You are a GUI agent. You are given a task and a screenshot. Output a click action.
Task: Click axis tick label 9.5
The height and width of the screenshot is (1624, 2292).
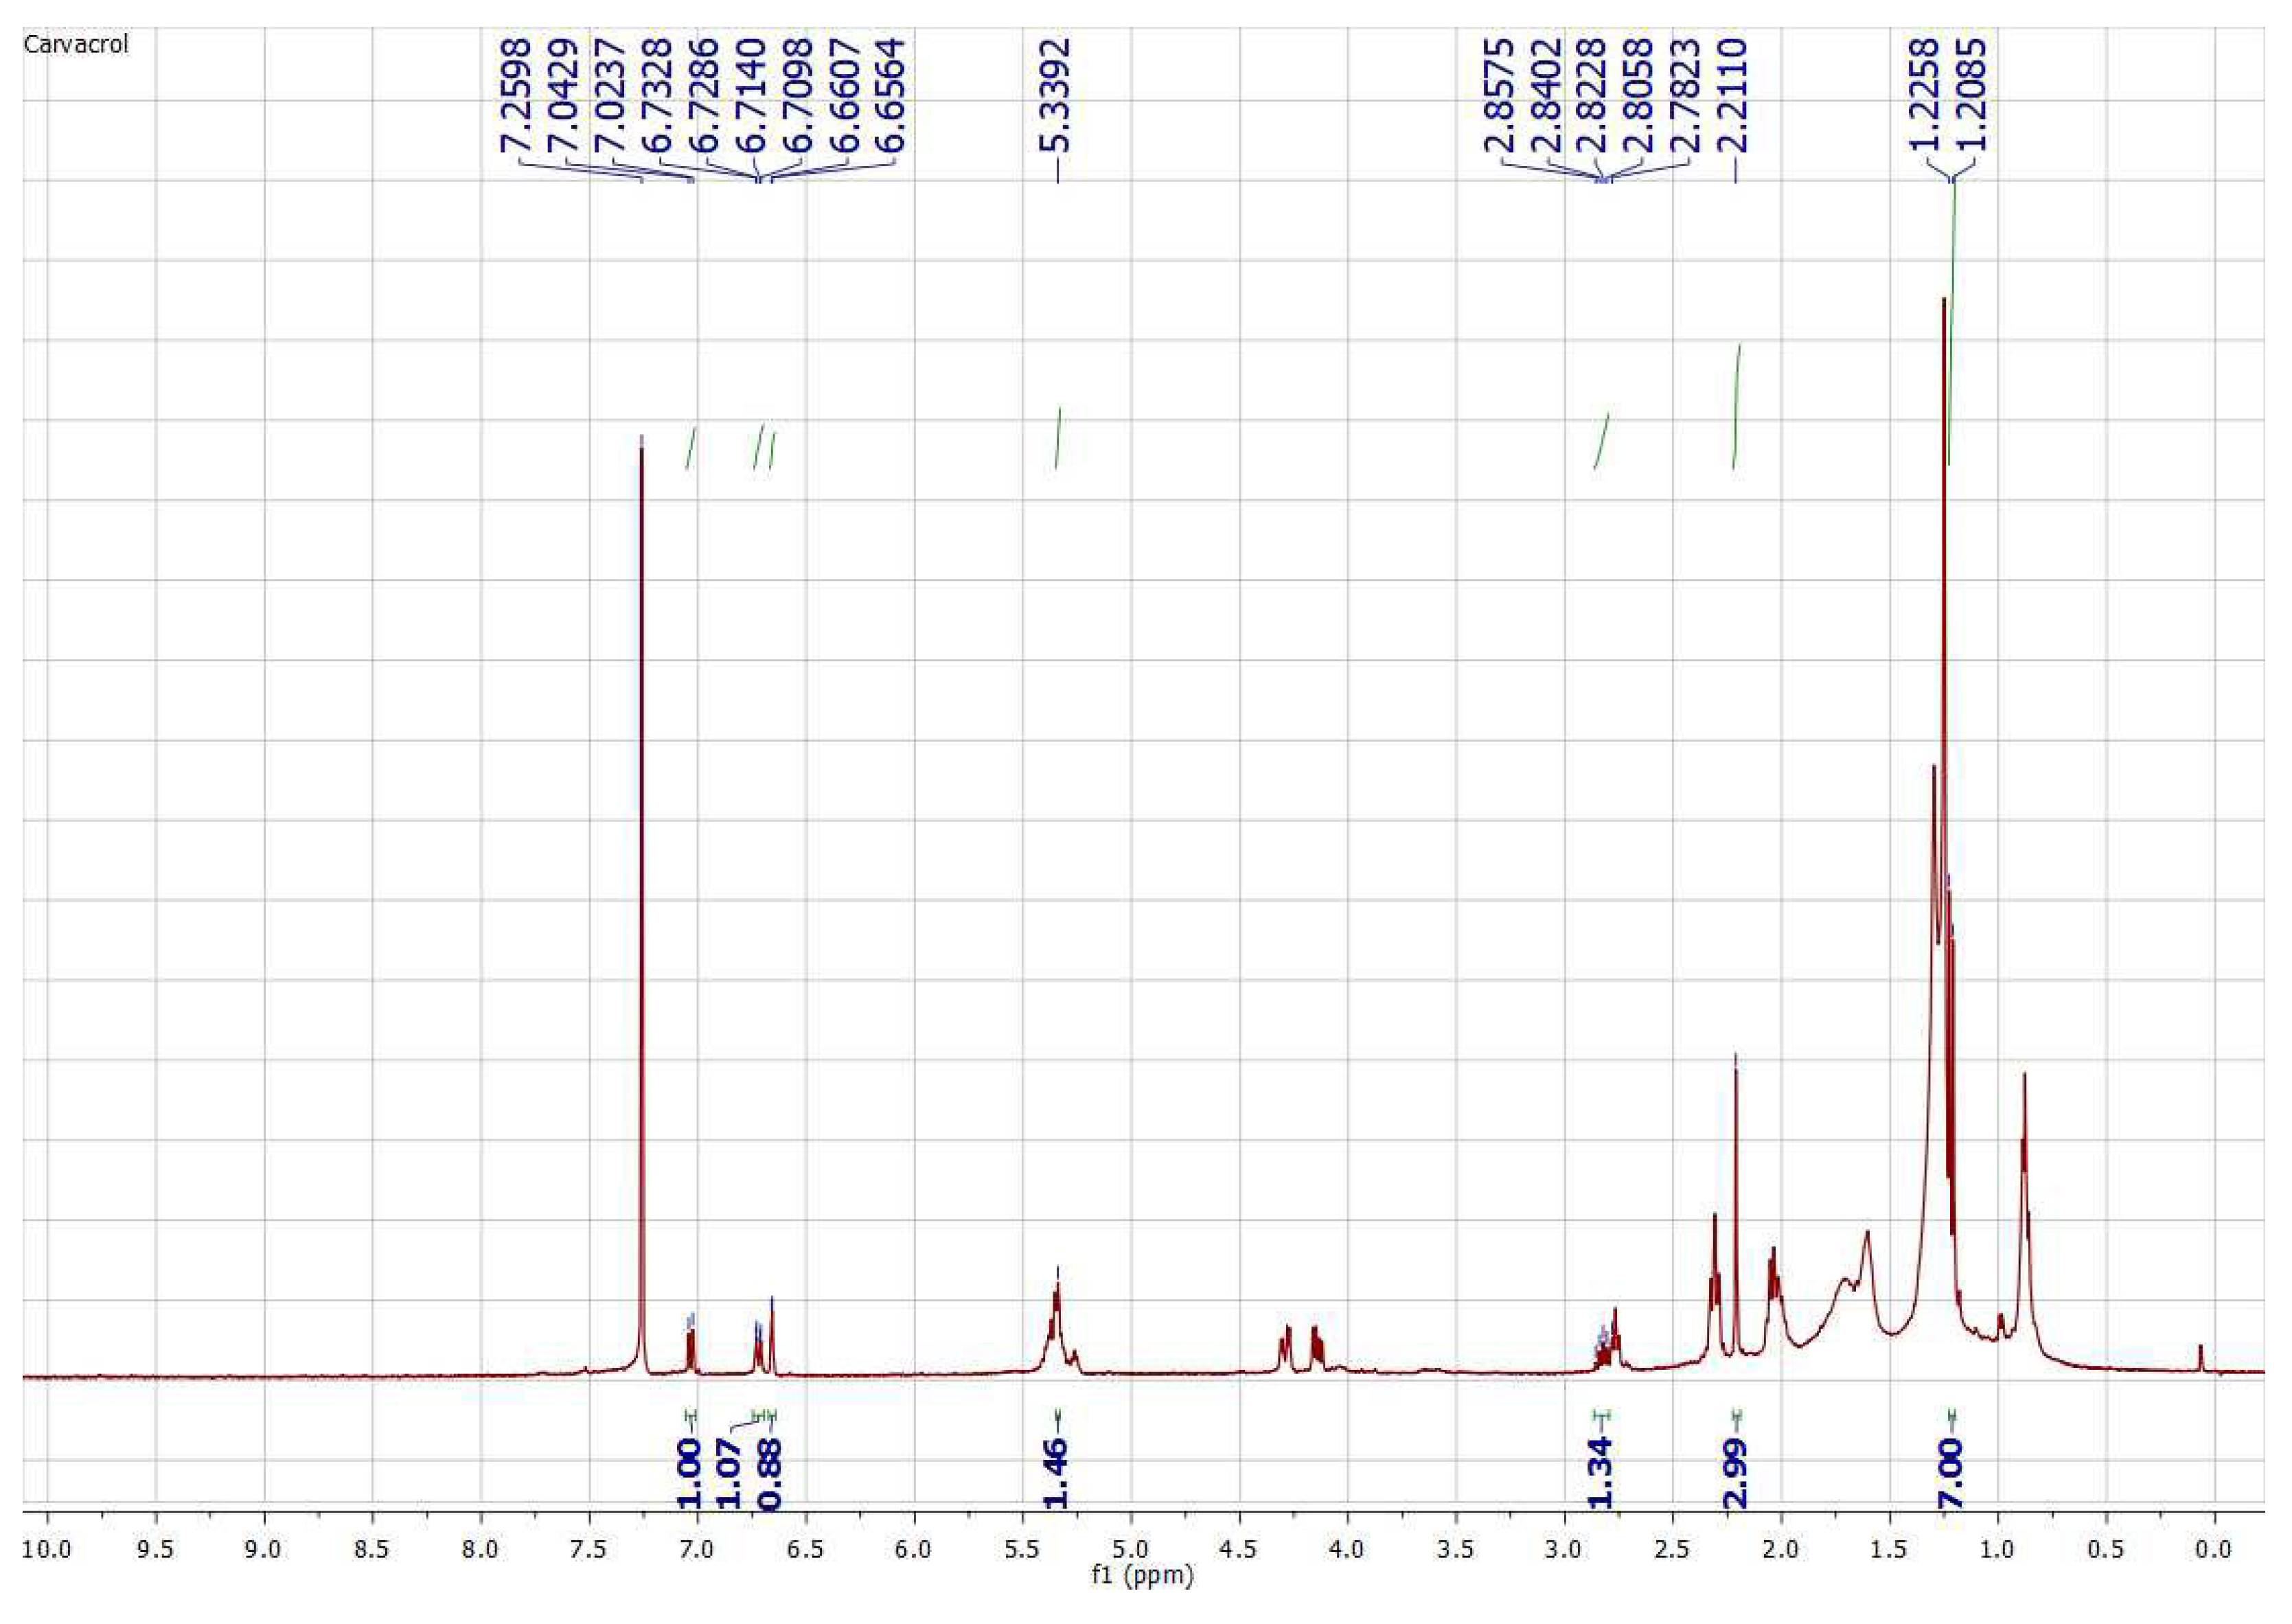[x=155, y=1550]
